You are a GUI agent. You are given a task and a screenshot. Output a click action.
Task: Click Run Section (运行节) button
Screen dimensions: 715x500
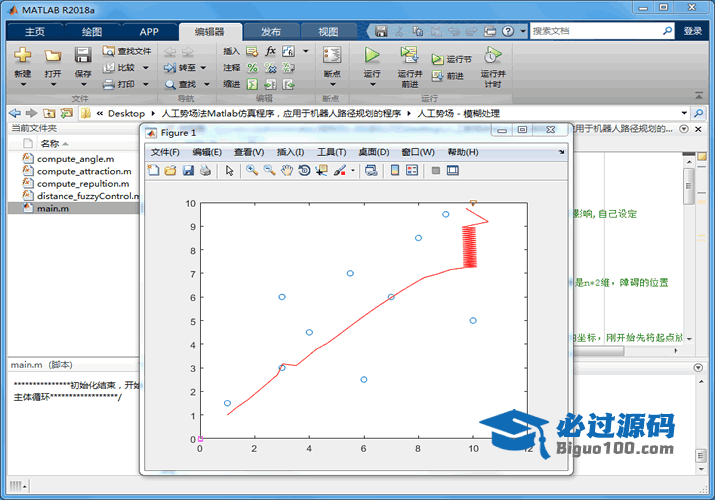tap(451, 59)
